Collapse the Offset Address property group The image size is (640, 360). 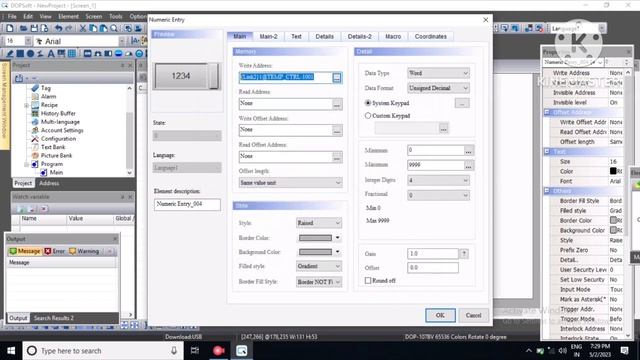547,112
